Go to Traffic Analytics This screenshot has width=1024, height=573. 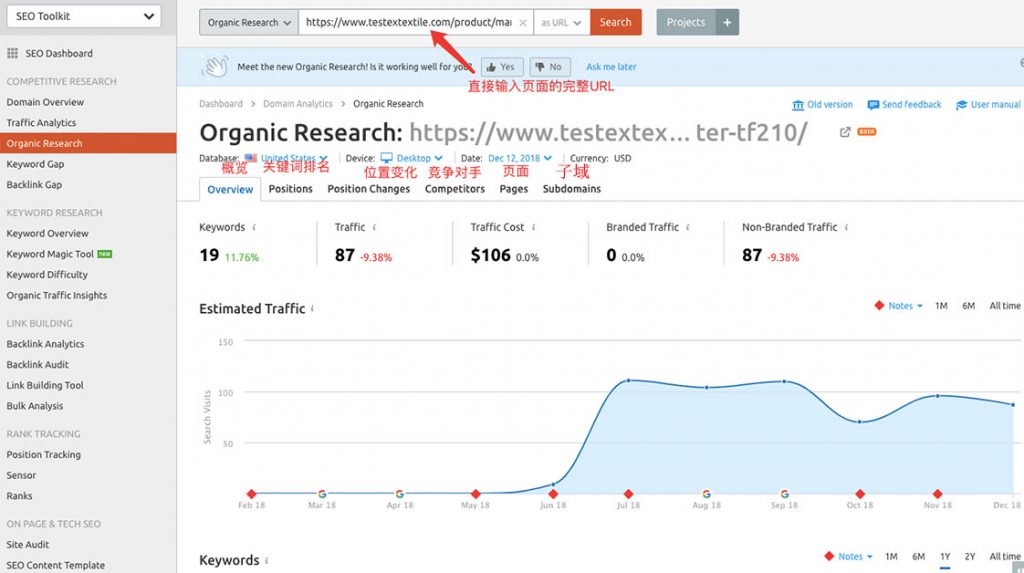click(41, 123)
